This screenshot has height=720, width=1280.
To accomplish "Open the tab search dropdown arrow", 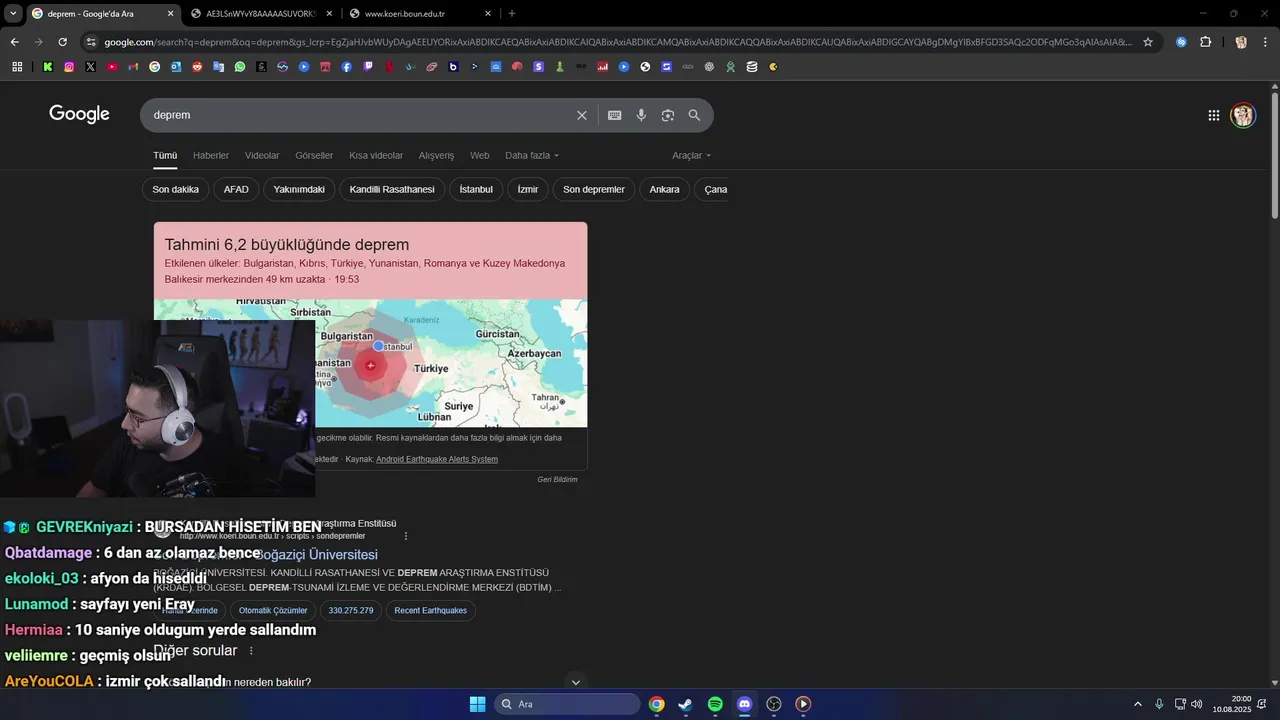I will [13, 13].
